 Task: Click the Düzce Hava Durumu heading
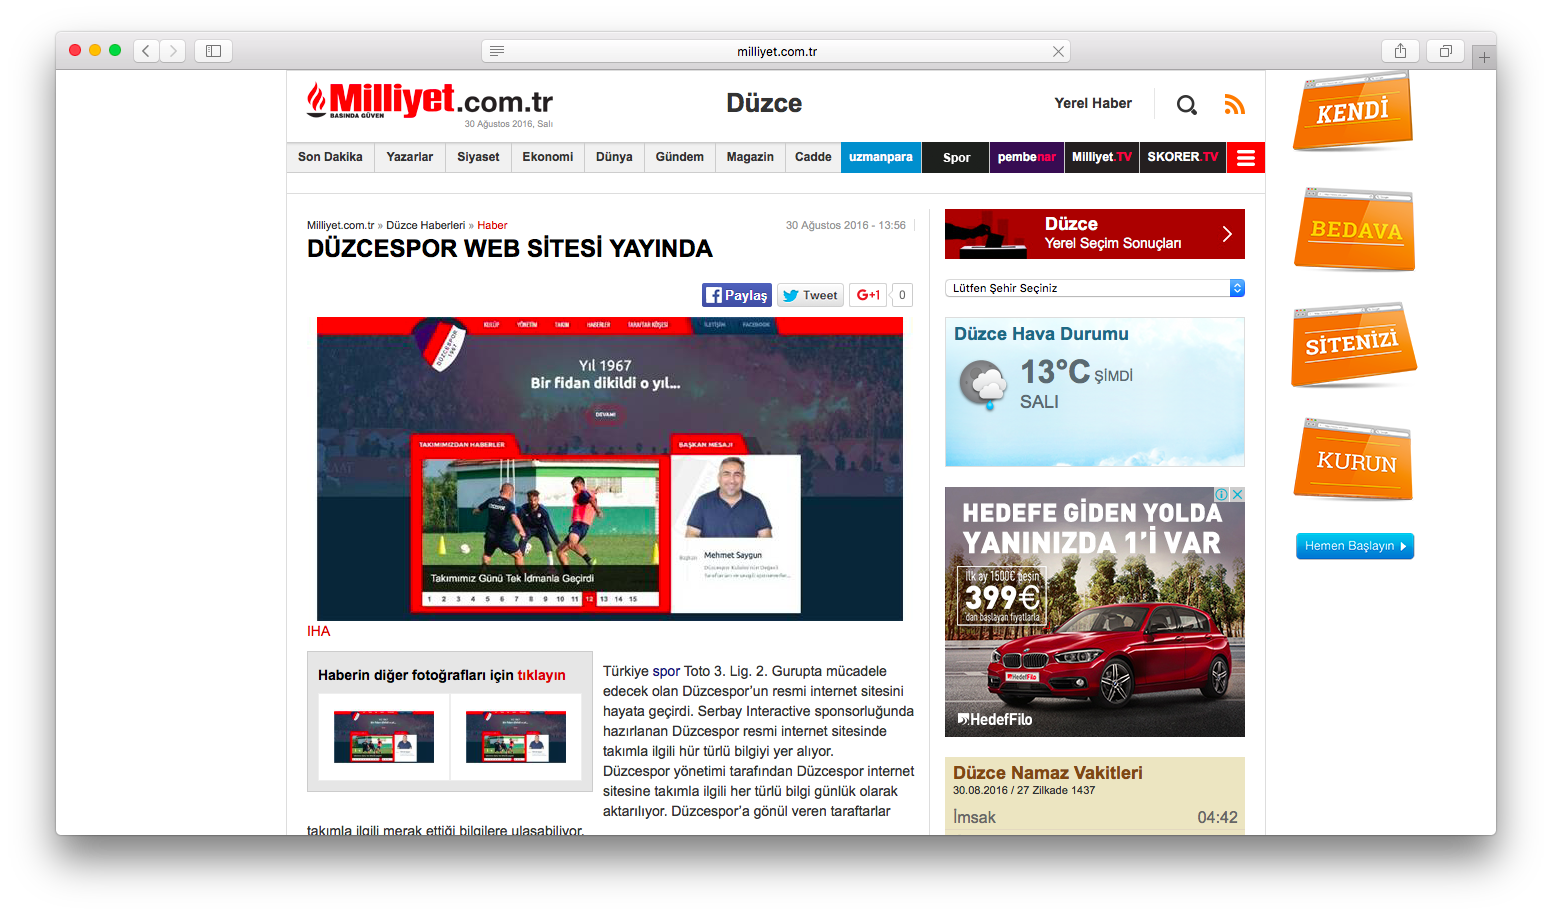pos(1041,334)
